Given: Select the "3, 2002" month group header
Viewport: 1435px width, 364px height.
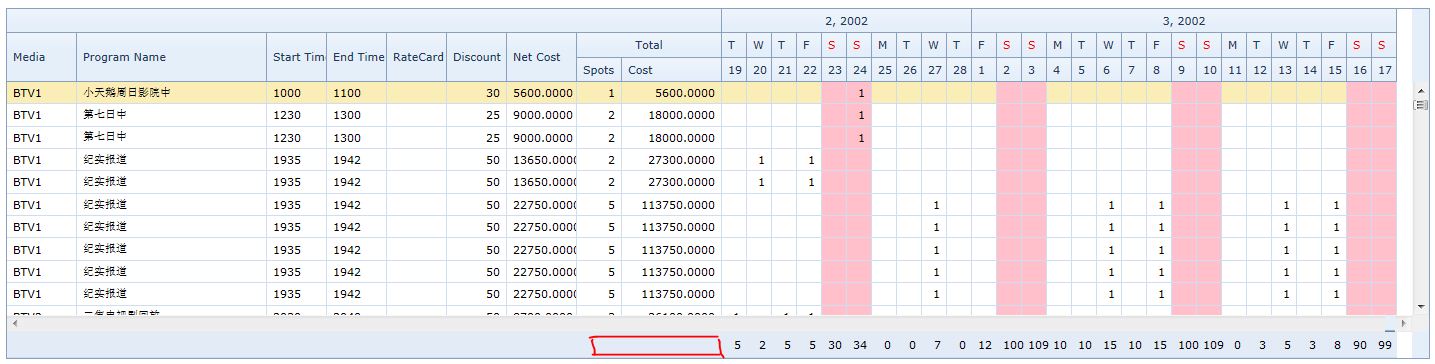Looking at the screenshot, I should point(1184,21).
